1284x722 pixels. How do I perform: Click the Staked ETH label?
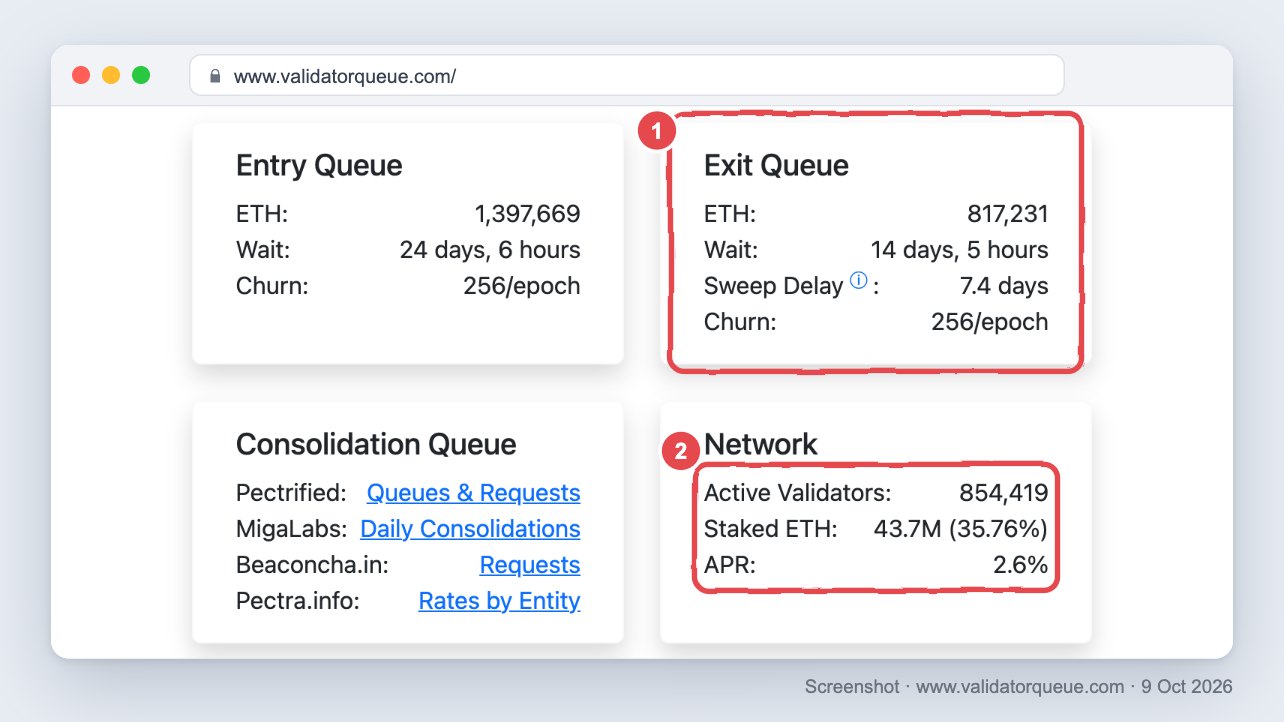771,529
